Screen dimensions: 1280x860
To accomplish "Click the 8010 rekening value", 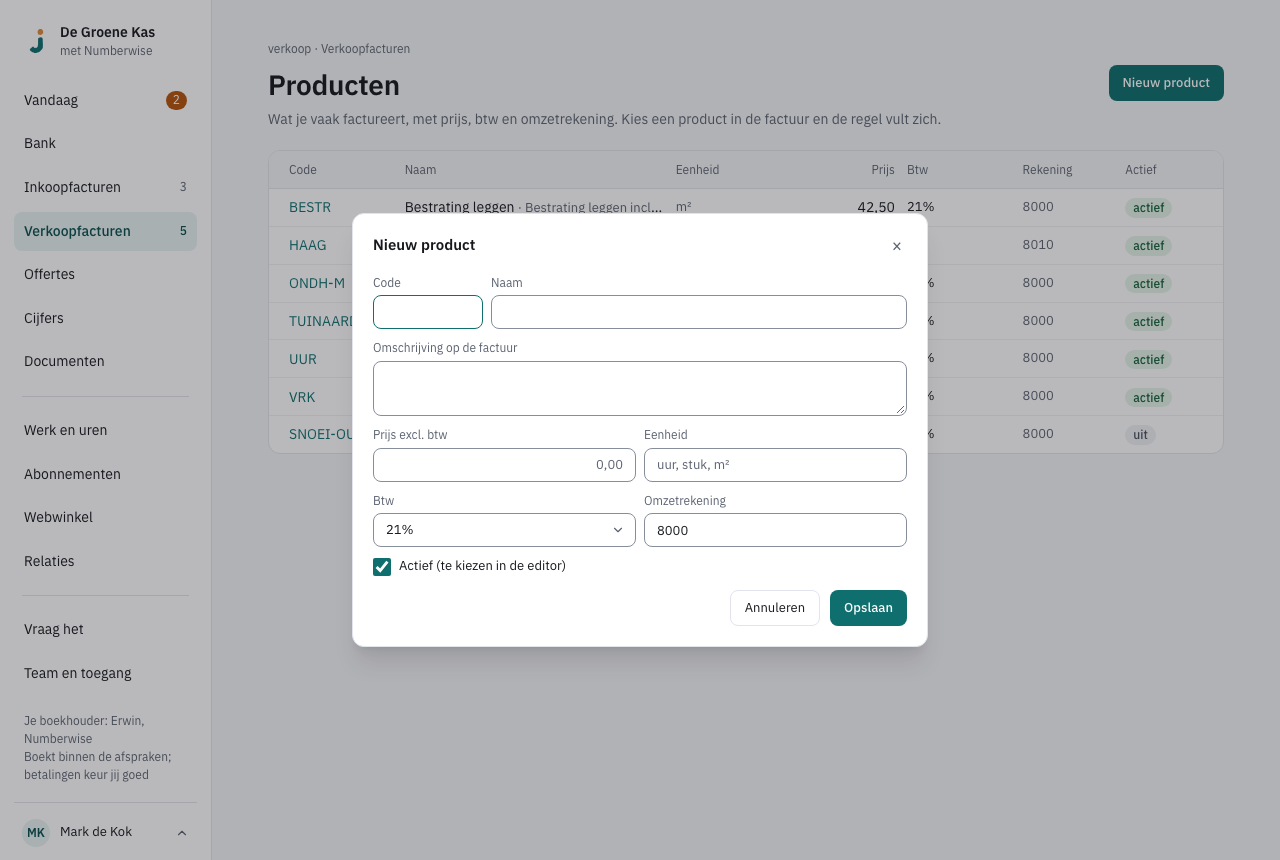I will [x=1038, y=245].
